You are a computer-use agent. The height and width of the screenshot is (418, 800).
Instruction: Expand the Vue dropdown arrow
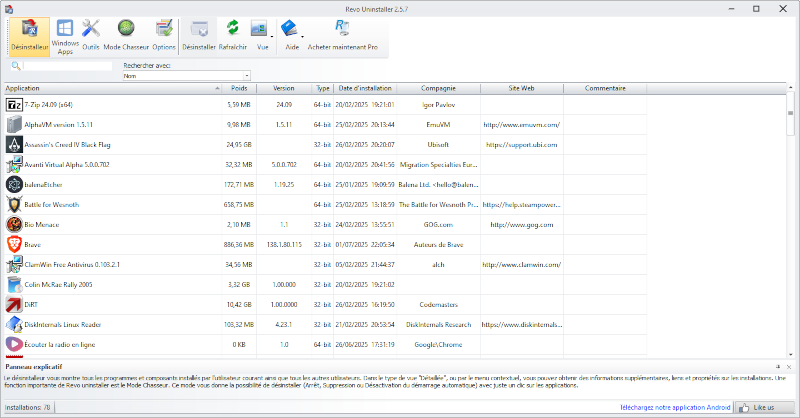pyautogui.click(x=272, y=37)
